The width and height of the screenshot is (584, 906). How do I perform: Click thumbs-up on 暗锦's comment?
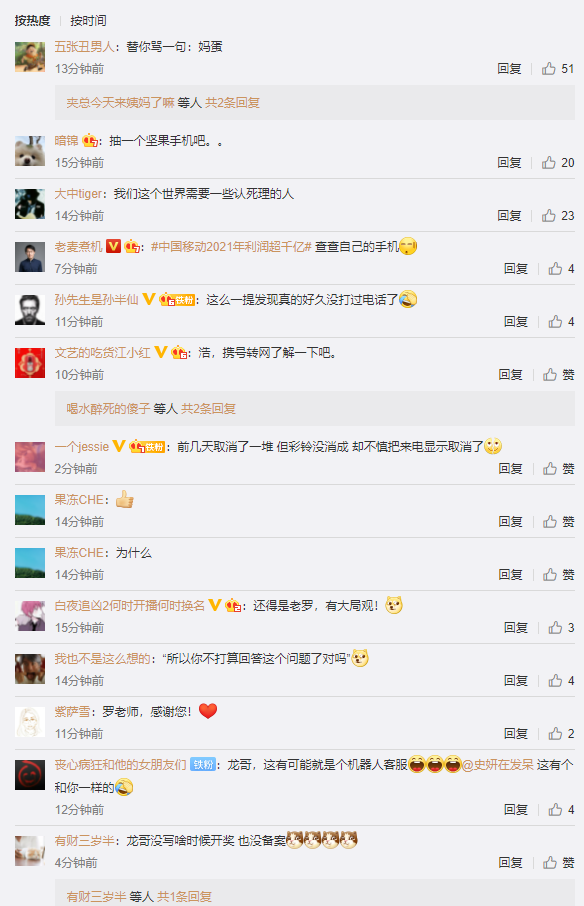click(557, 163)
